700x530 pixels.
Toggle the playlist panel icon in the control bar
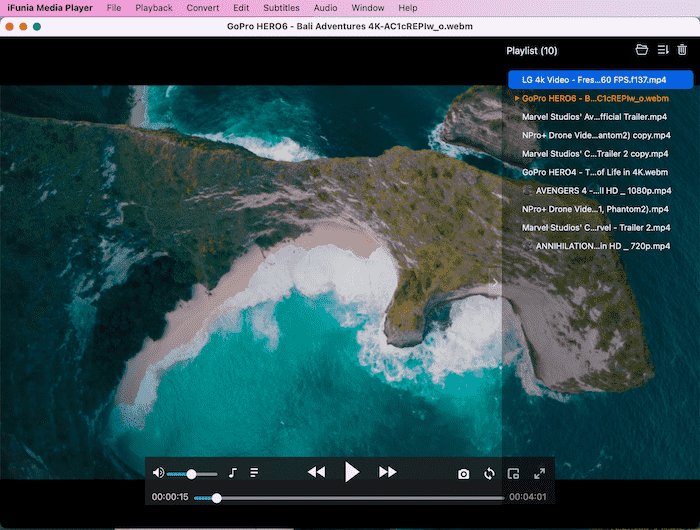click(254, 473)
